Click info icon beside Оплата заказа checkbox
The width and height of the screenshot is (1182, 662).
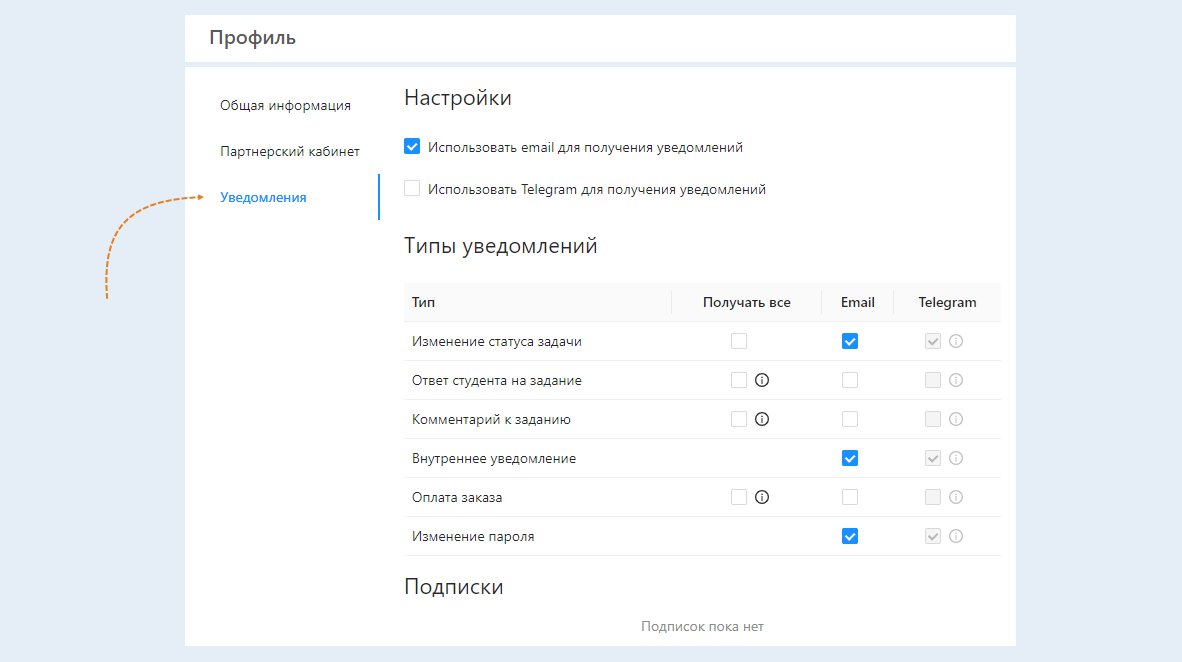[x=762, y=497]
